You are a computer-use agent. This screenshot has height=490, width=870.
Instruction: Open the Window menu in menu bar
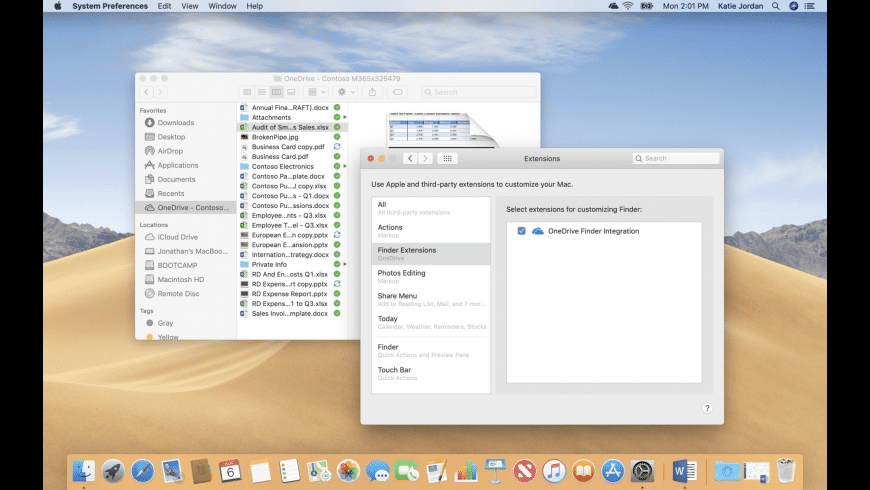pyautogui.click(x=222, y=6)
